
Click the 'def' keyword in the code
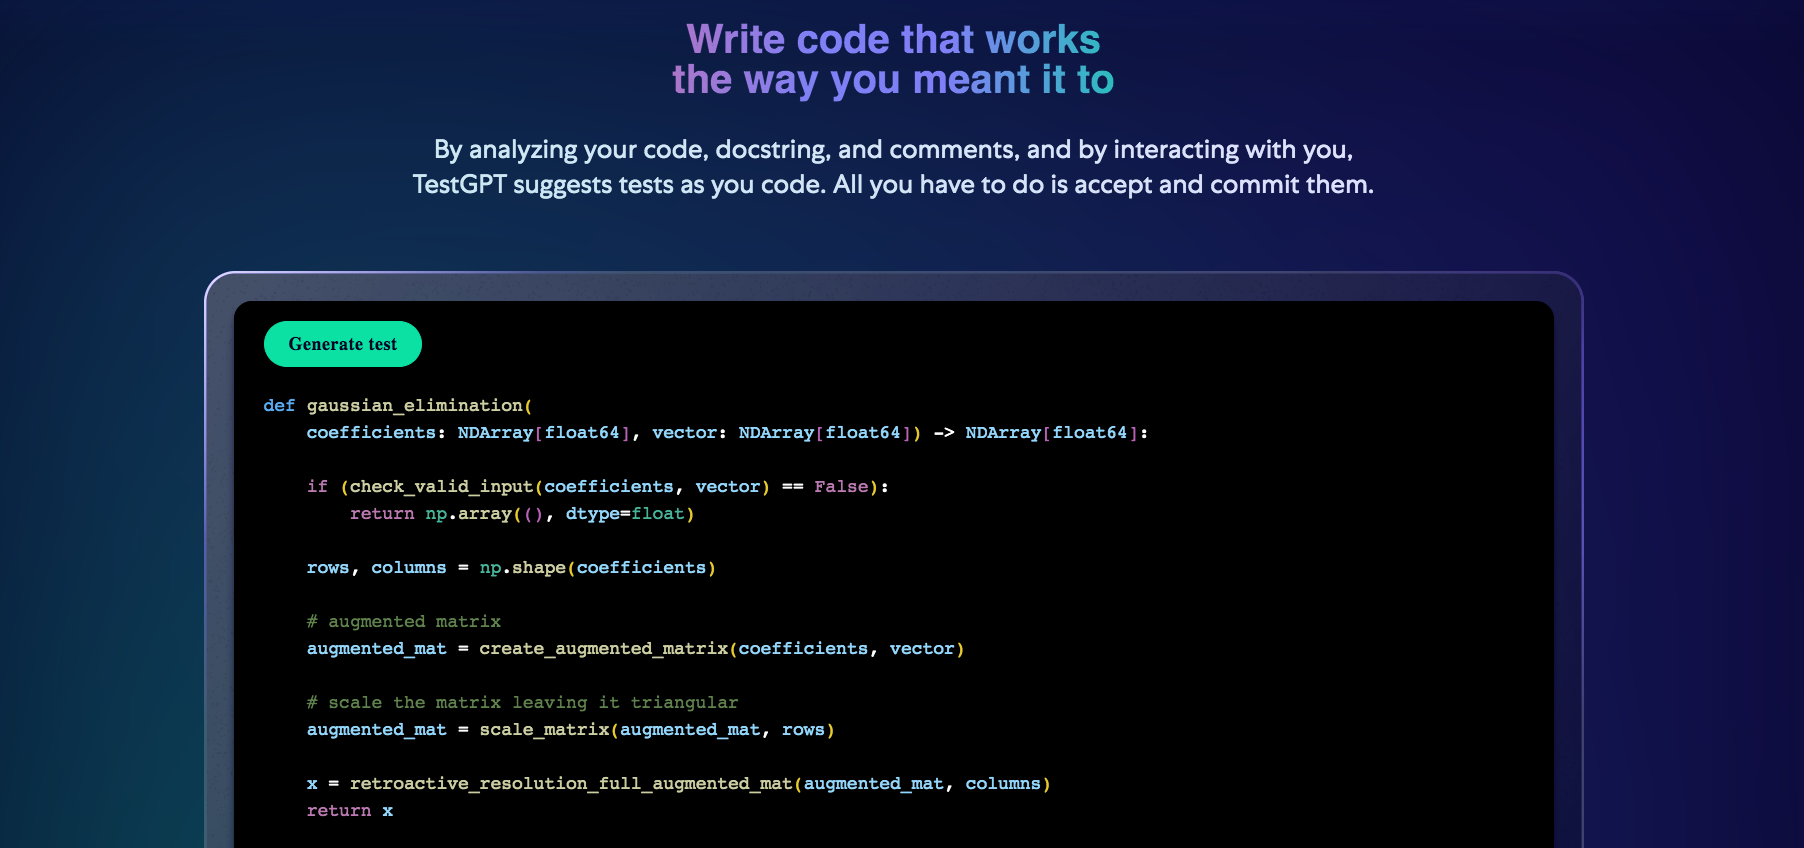click(x=279, y=405)
